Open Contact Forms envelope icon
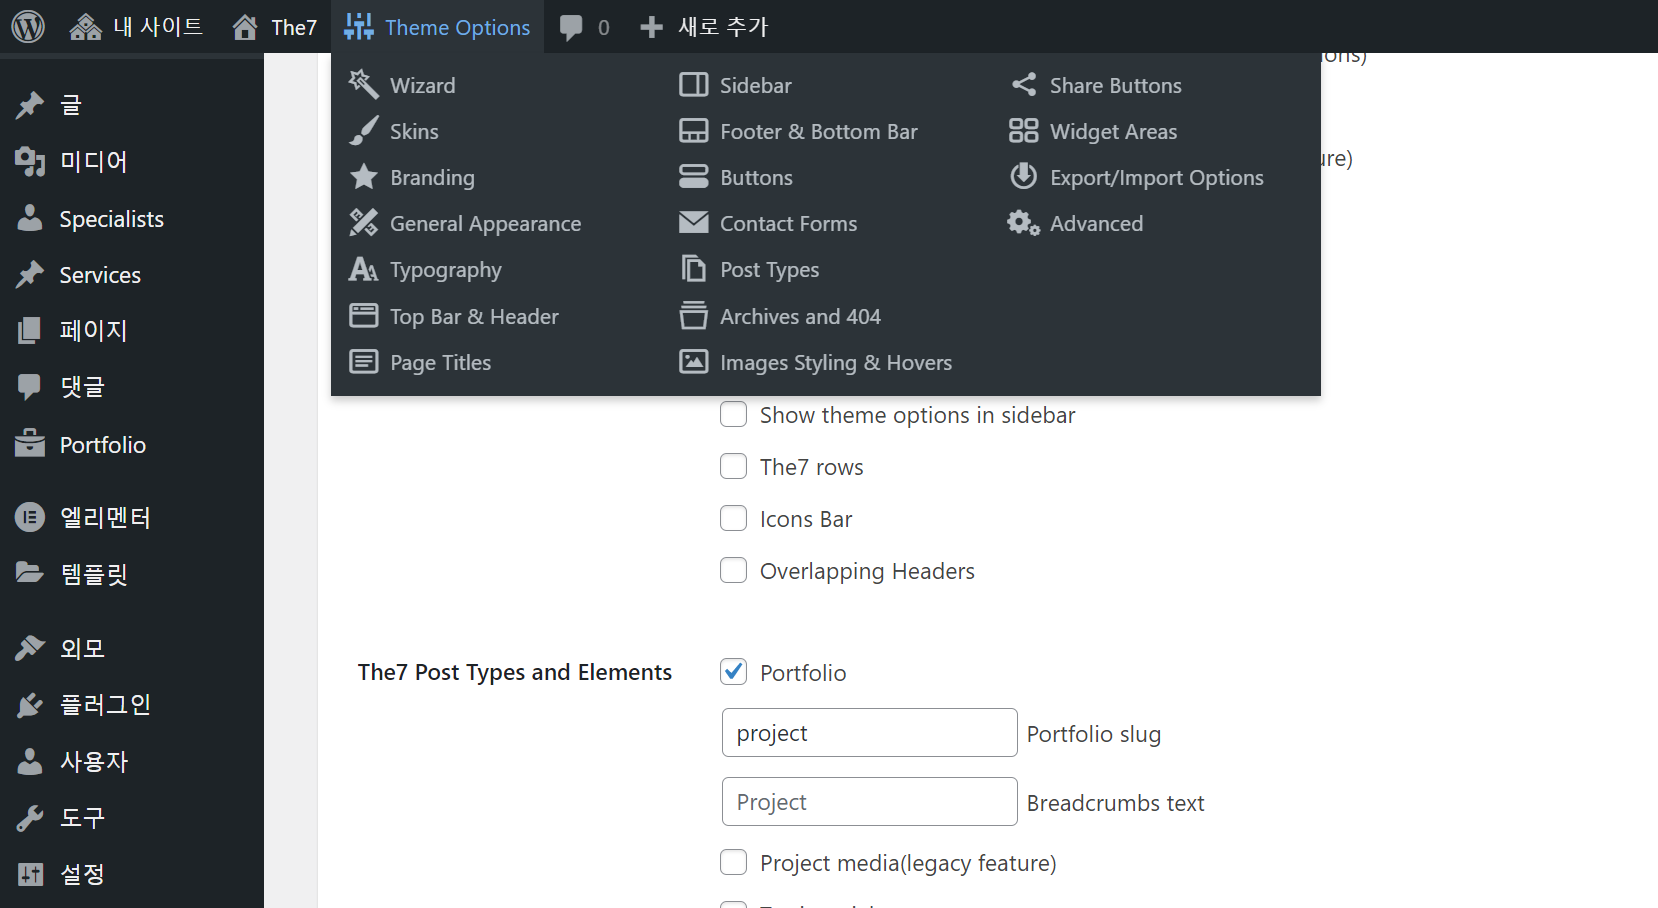Viewport: 1658px width, 908px height. click(x=693, y=222)
